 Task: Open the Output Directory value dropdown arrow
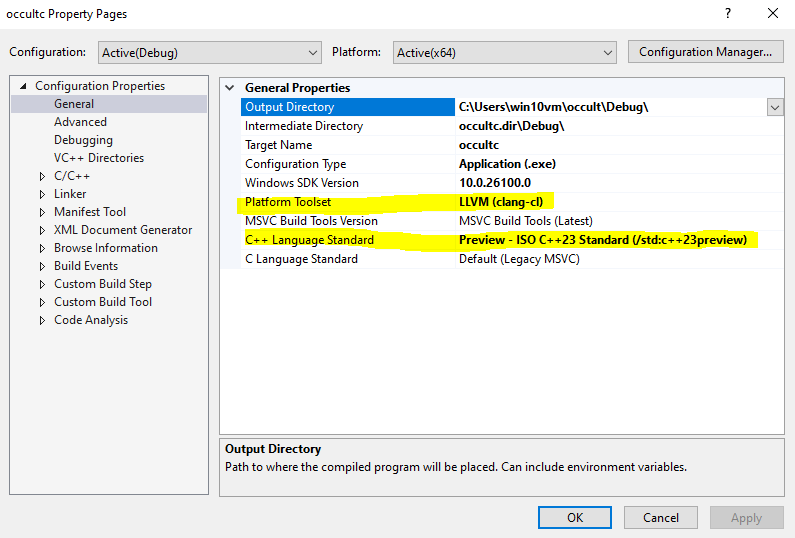775,107
